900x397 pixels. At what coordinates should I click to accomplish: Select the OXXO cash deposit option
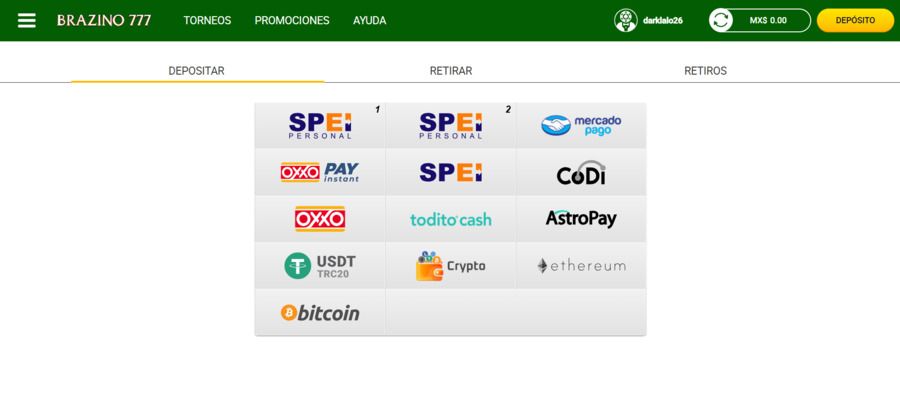[320, 219]
